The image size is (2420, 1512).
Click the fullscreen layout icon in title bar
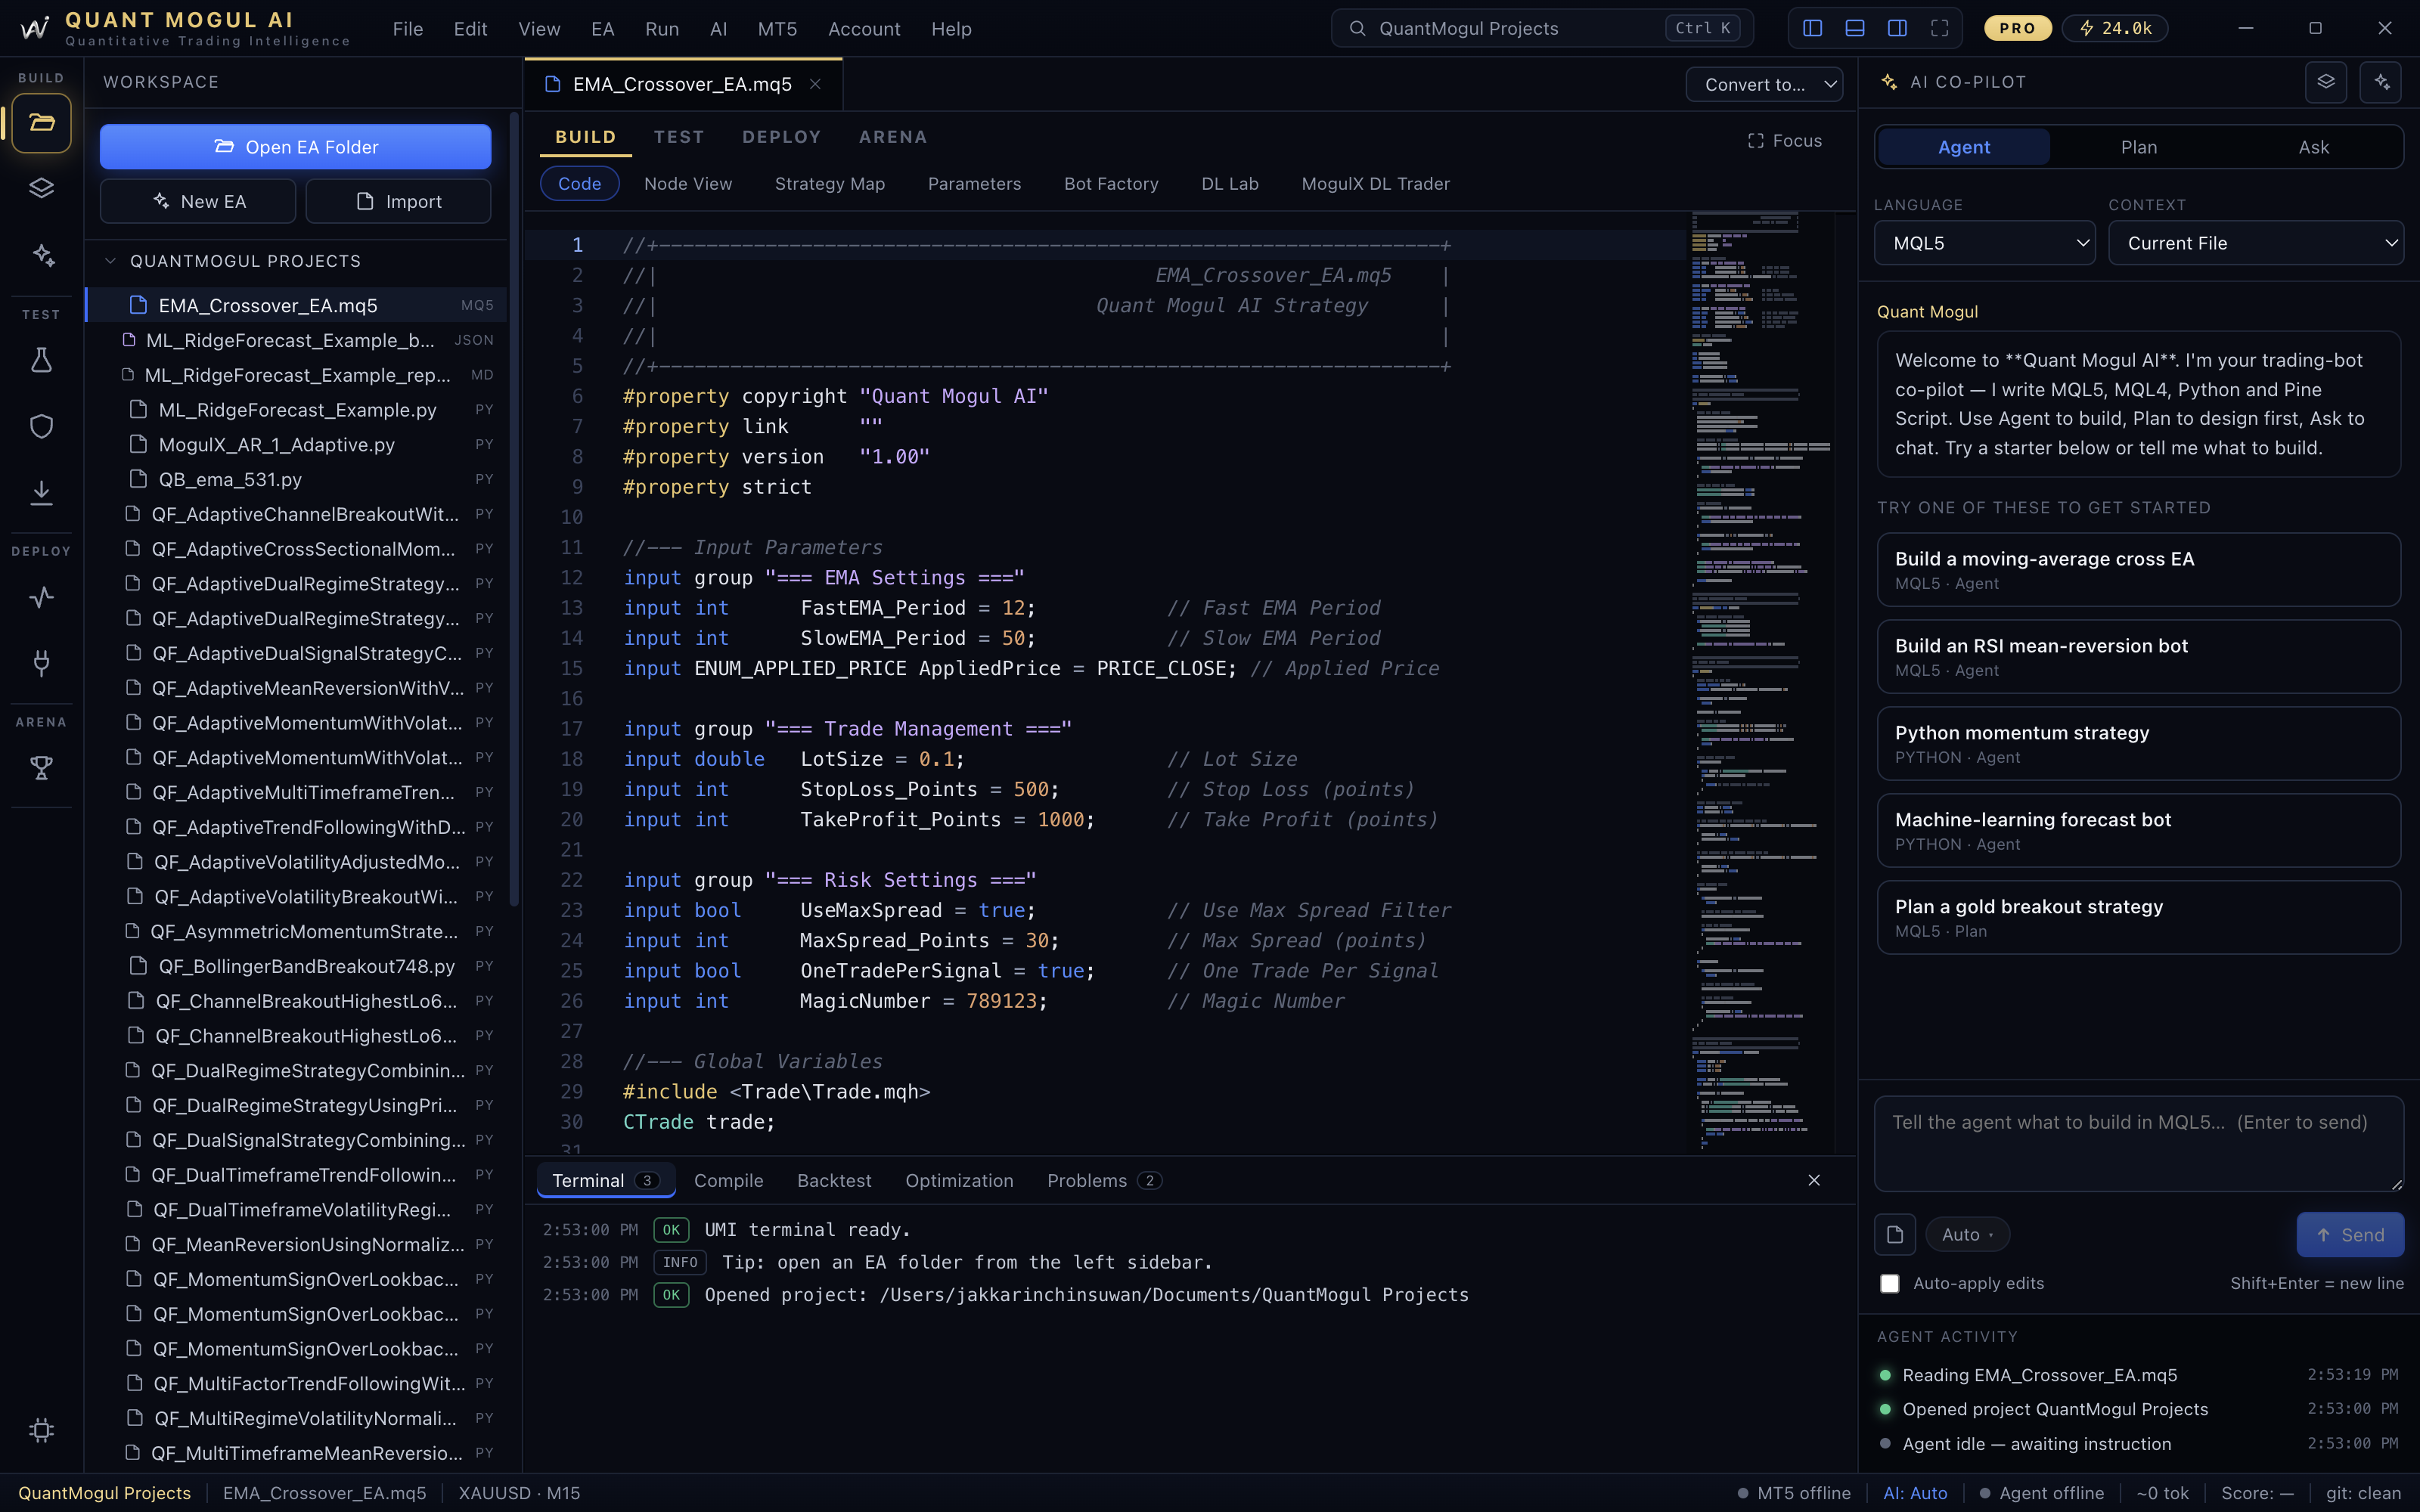tap(1939, 28)
